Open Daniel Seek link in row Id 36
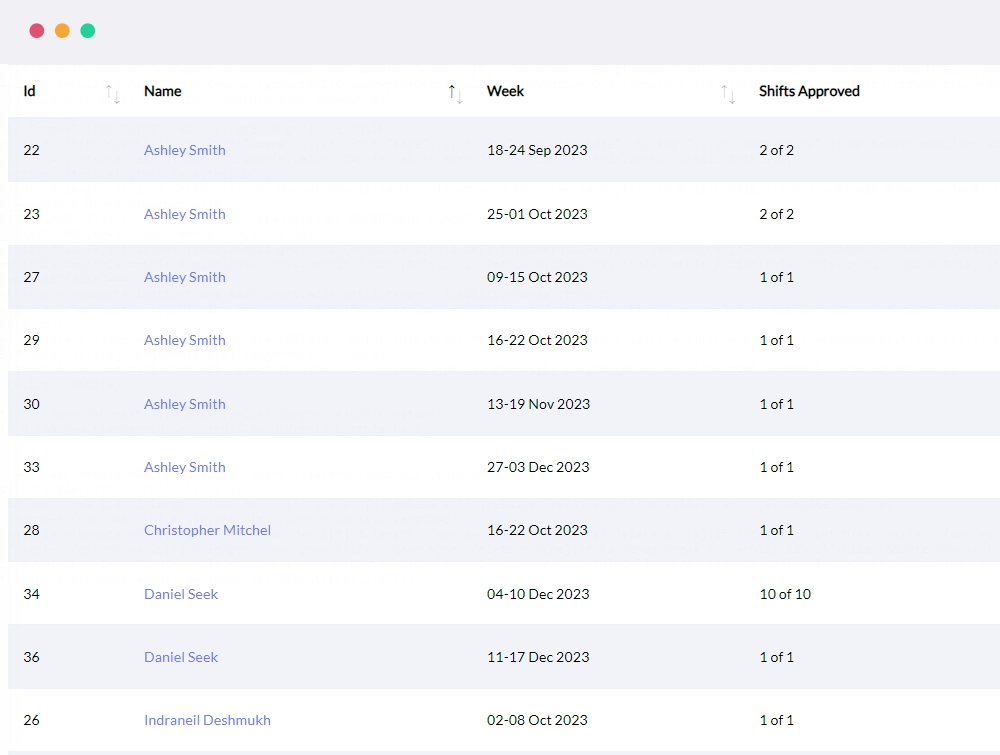 tap(181, 657)
